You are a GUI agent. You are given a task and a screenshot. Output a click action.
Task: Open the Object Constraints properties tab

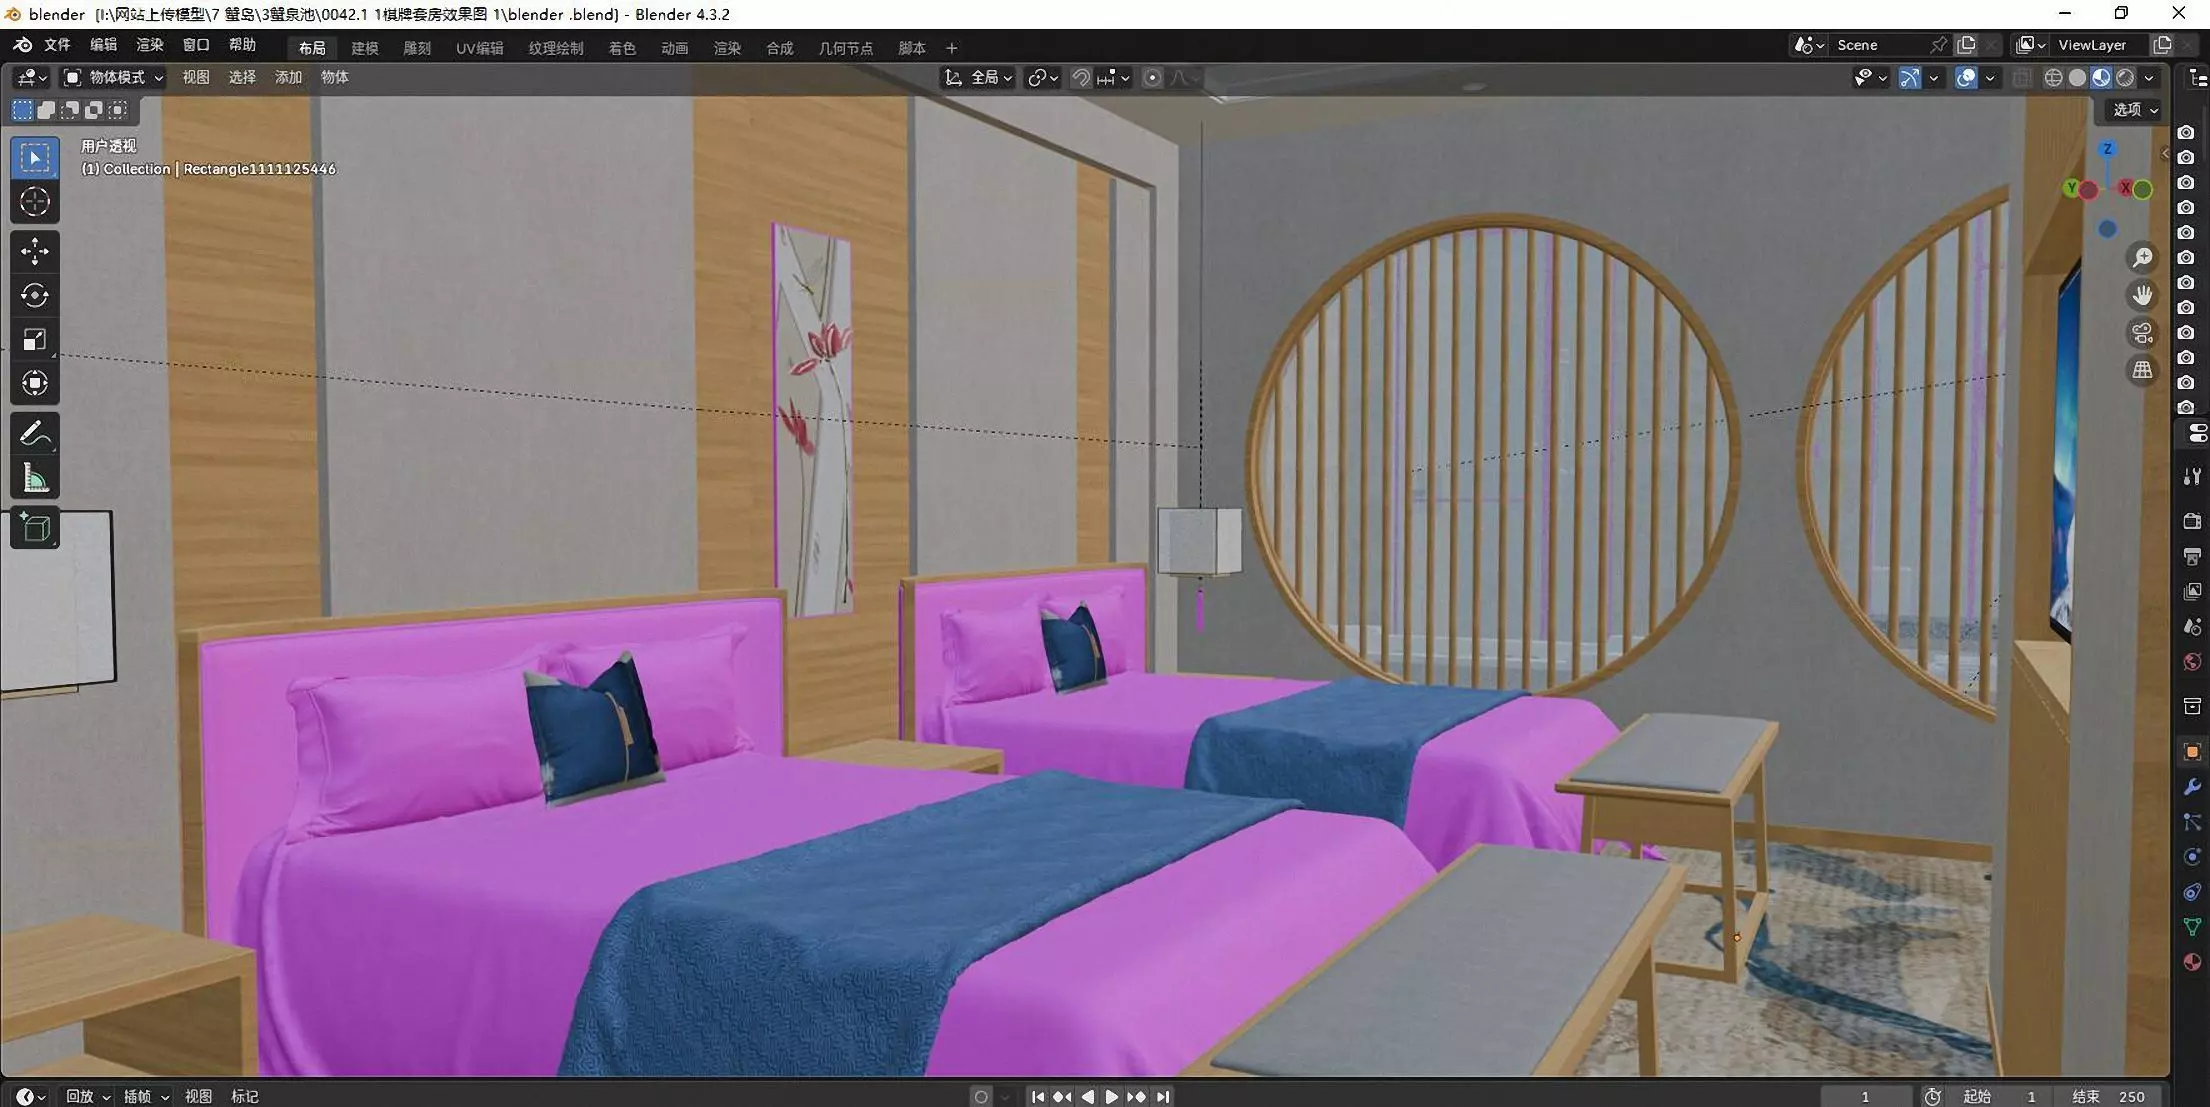pyautogui.click(x=2192, y=891)
